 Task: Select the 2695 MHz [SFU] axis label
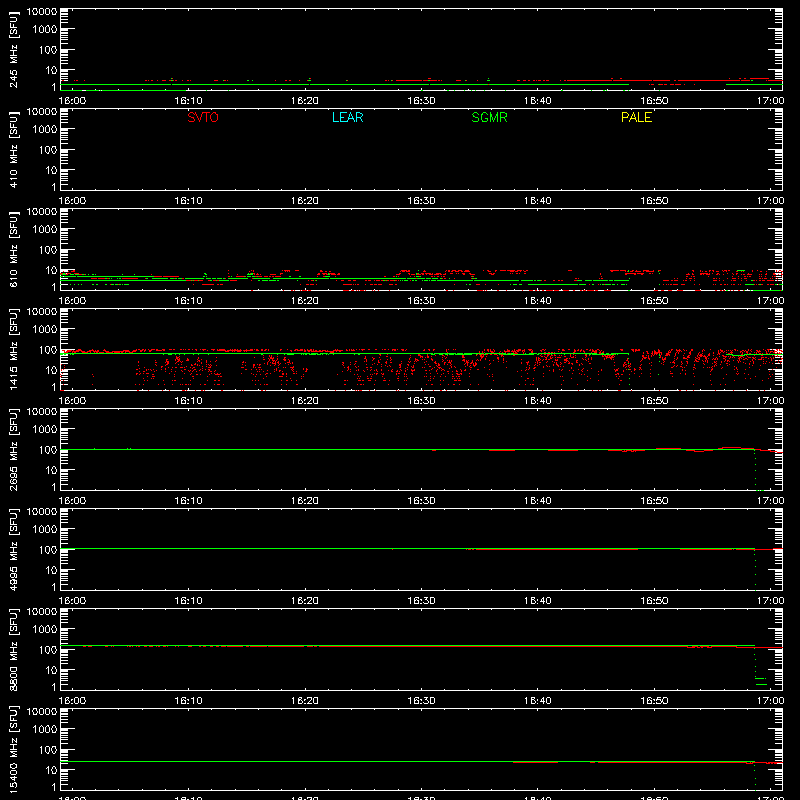coord(13,449)
